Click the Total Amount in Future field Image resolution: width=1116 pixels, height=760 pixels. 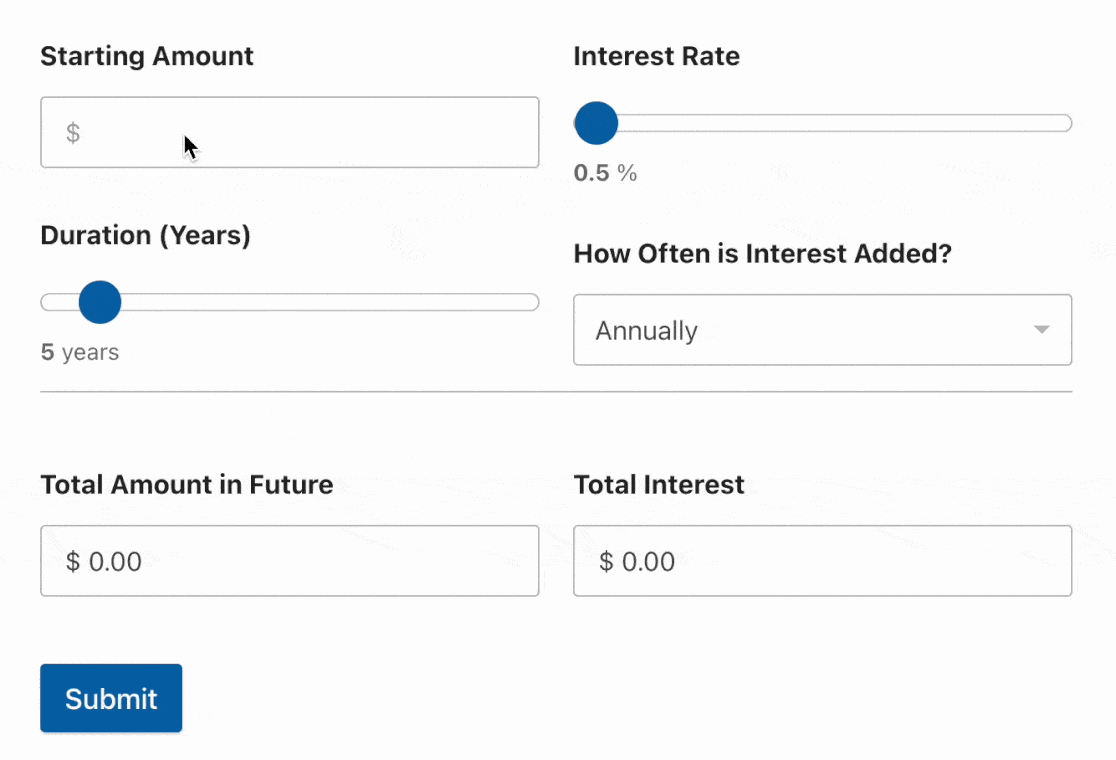(x=289, y=561)
